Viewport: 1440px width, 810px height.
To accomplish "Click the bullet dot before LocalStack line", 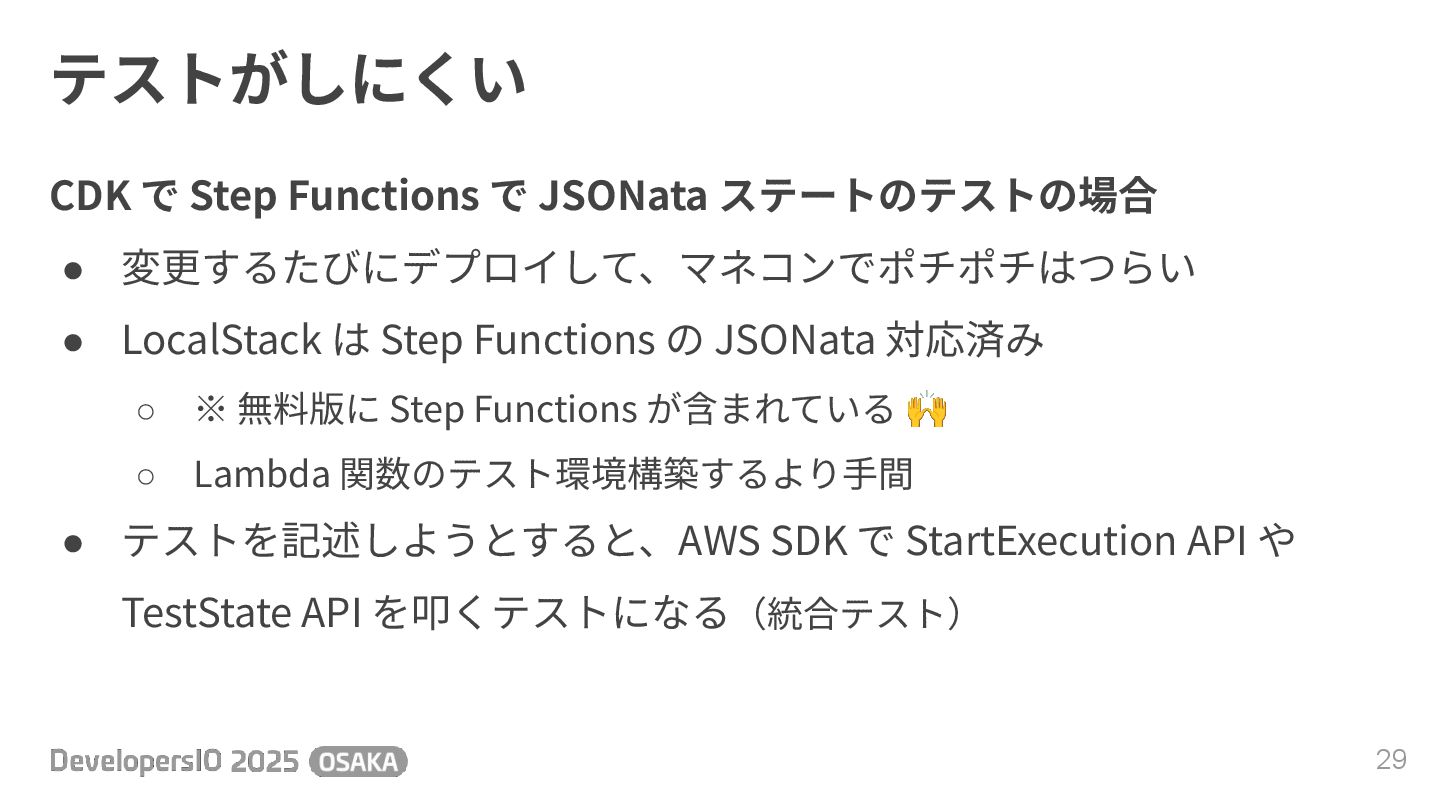I will pos(73,342).
